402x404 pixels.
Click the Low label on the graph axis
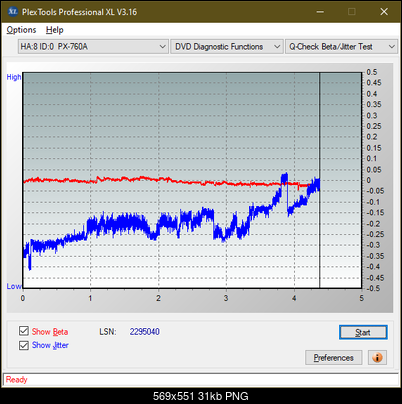pyautogui.click(x=14, y=286)
